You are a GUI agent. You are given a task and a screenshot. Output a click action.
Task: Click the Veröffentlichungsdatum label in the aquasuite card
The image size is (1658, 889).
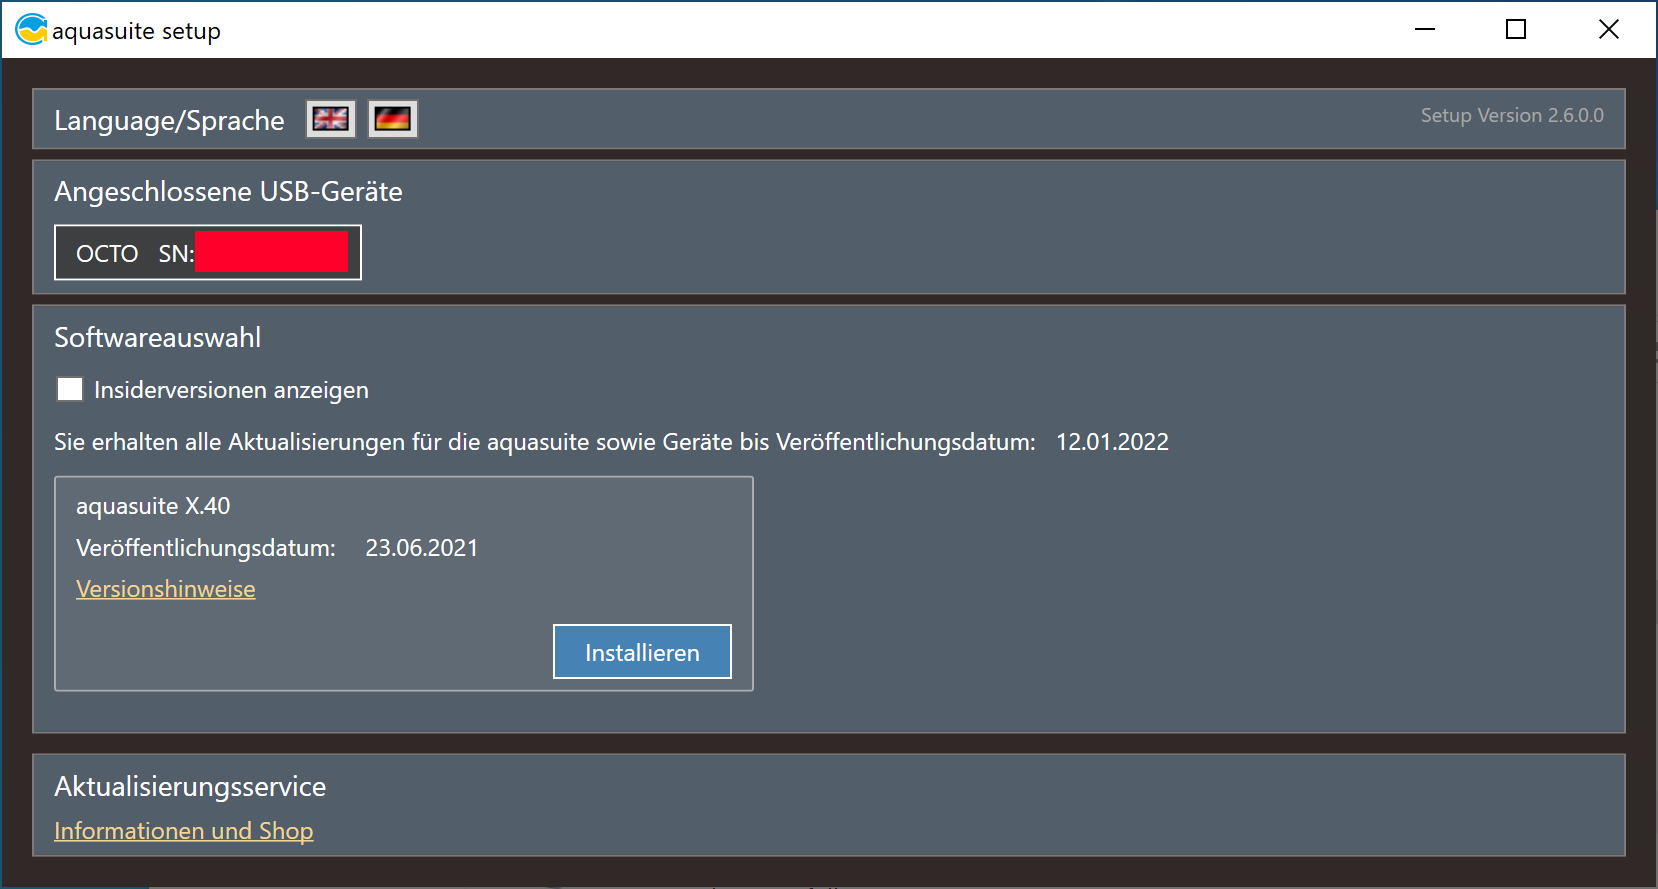(206, 548)
